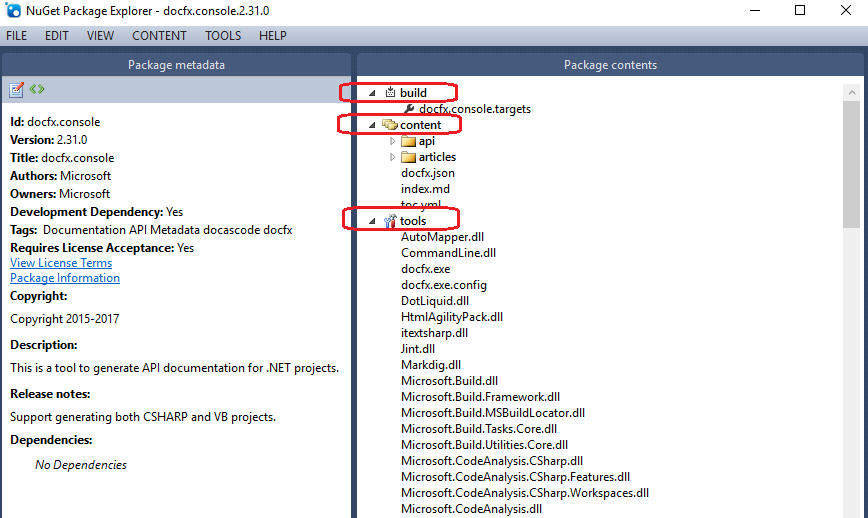Collapse the build folder node
Viewport: 868px width, 518px height.
coord(372,93)
